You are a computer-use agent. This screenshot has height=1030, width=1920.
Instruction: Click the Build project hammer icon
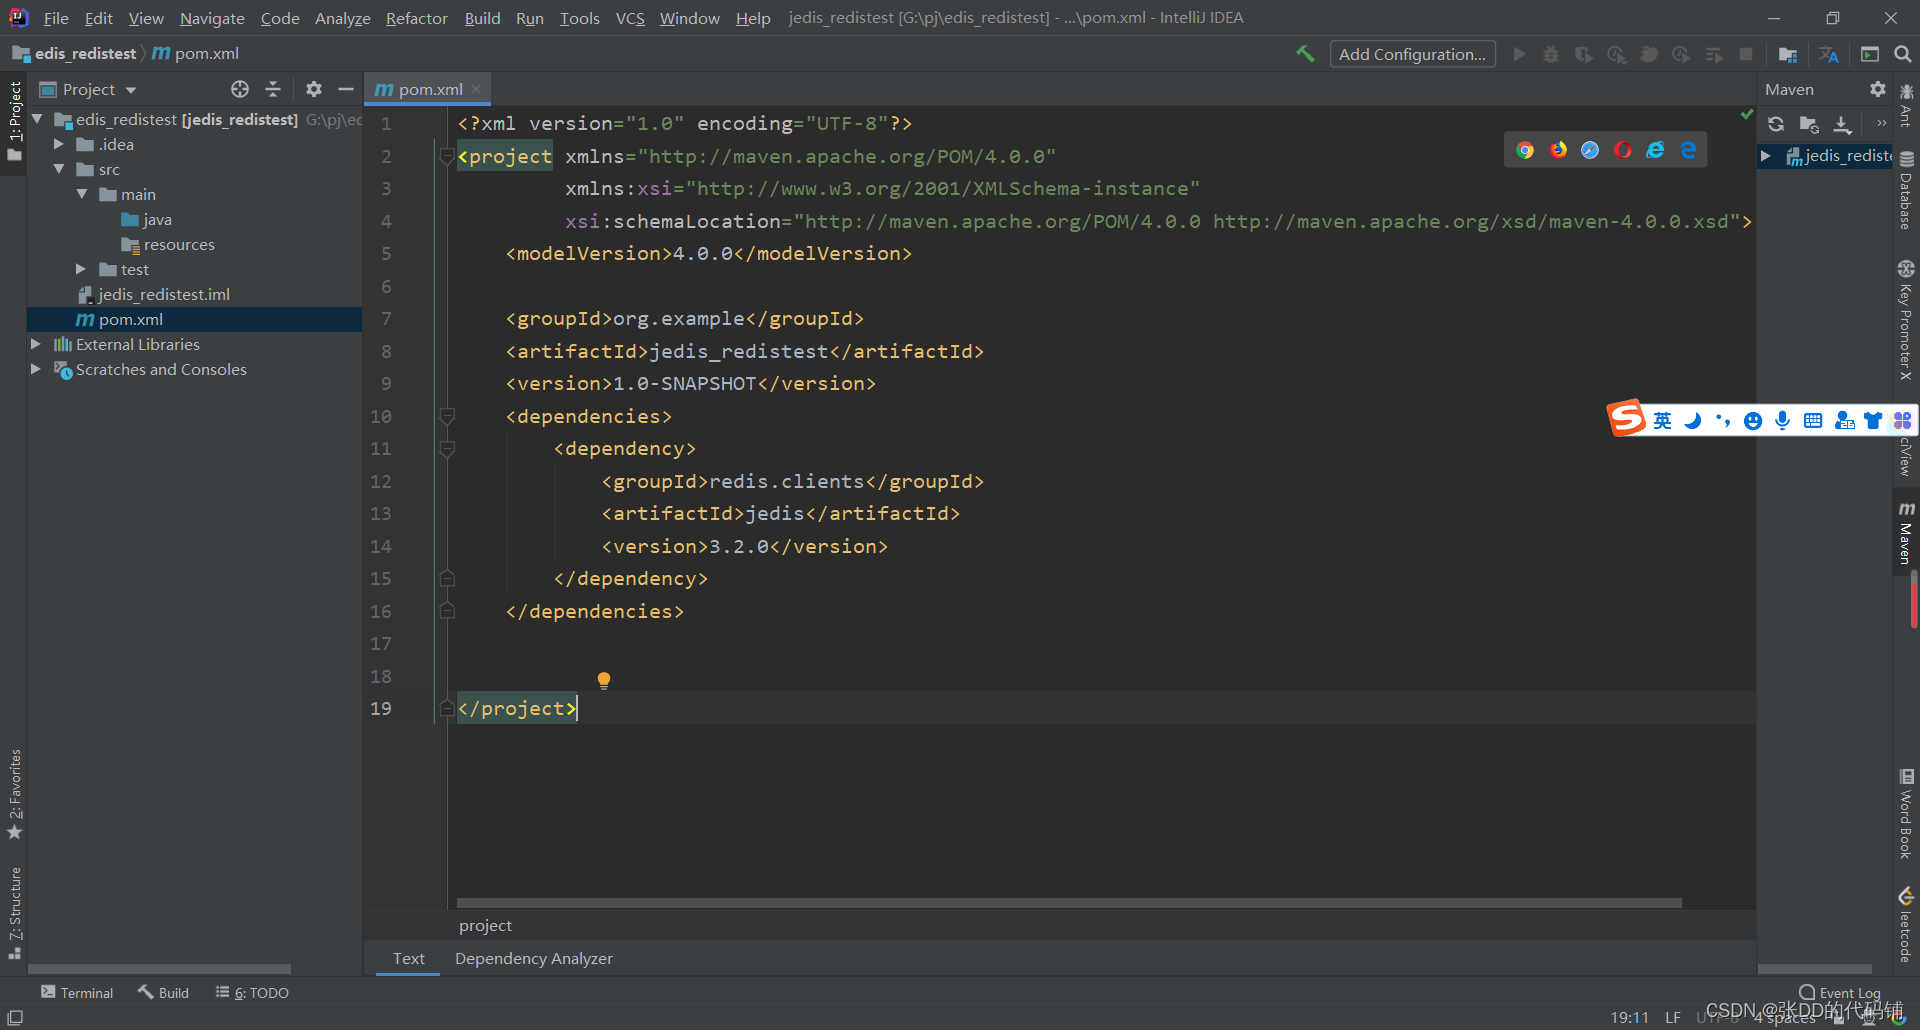[1305, 54]
